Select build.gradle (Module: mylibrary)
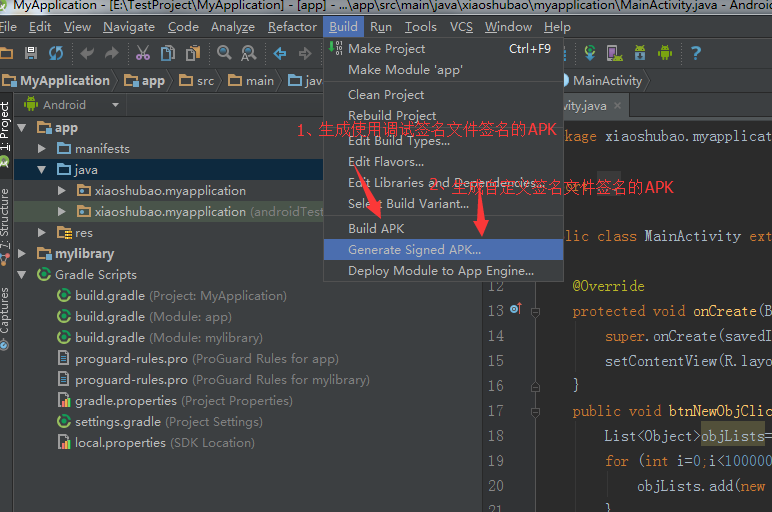Screen dimensions: 772x512 click(160, 338)
